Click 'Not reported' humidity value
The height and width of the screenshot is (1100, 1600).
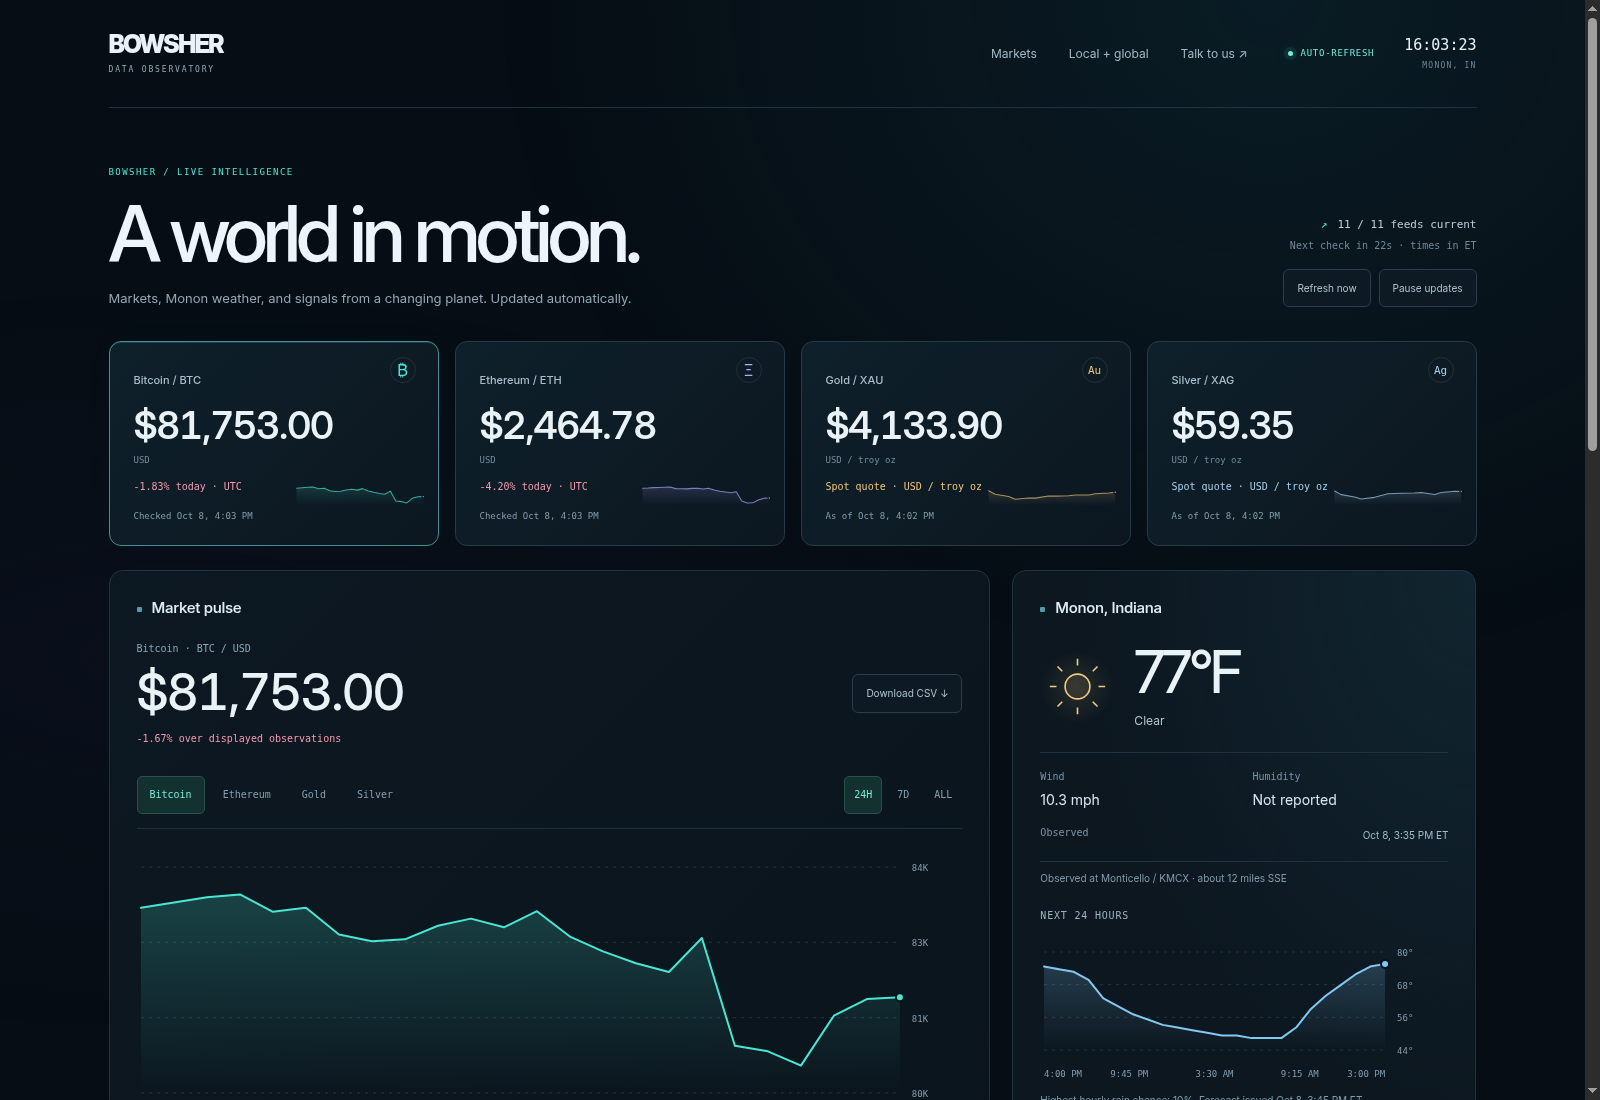1294,800
